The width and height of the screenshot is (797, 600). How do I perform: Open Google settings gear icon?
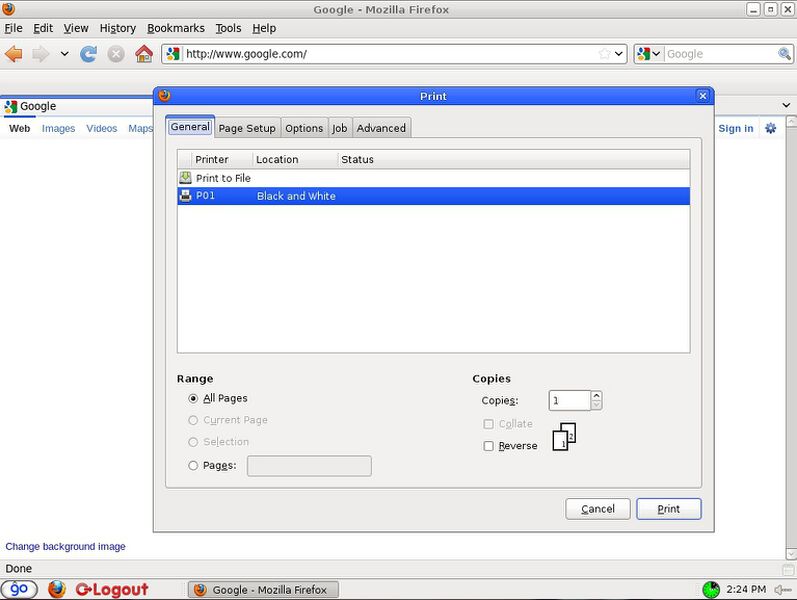pyautogui.click(x=771, y=128)
